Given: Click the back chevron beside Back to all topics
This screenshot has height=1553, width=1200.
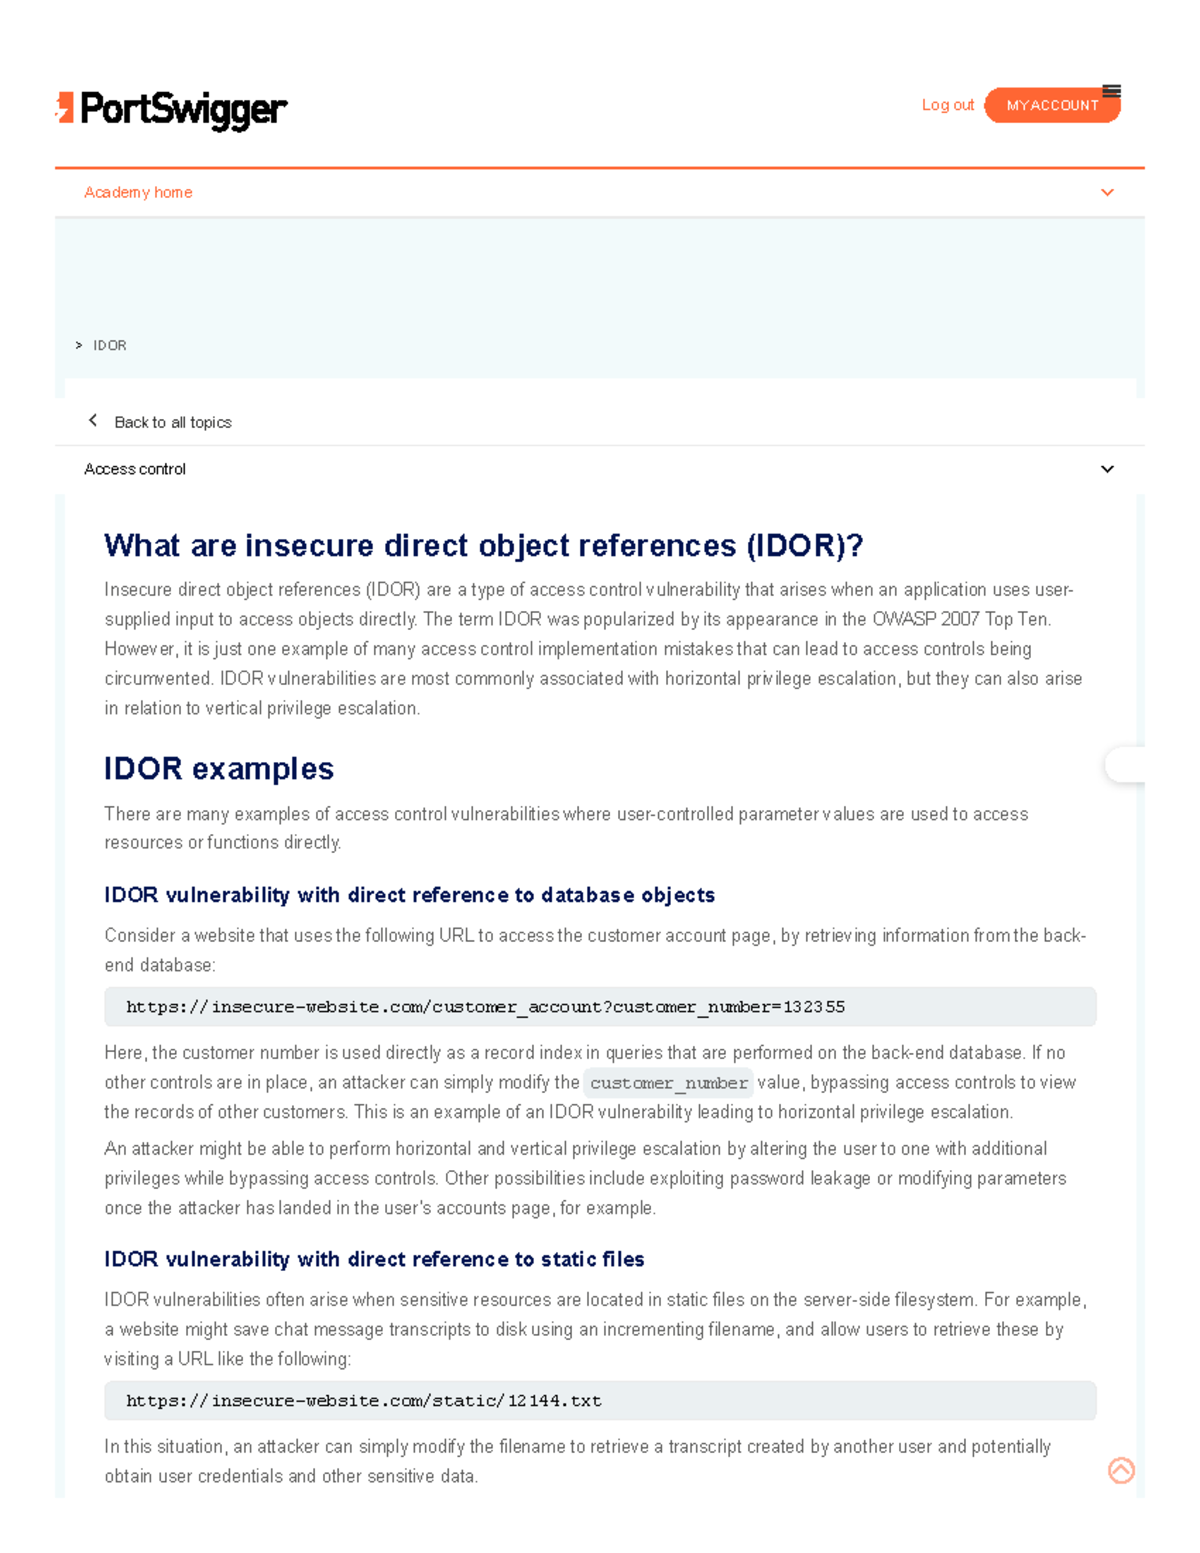Looking at the screenshot, I should click(93, 420).
